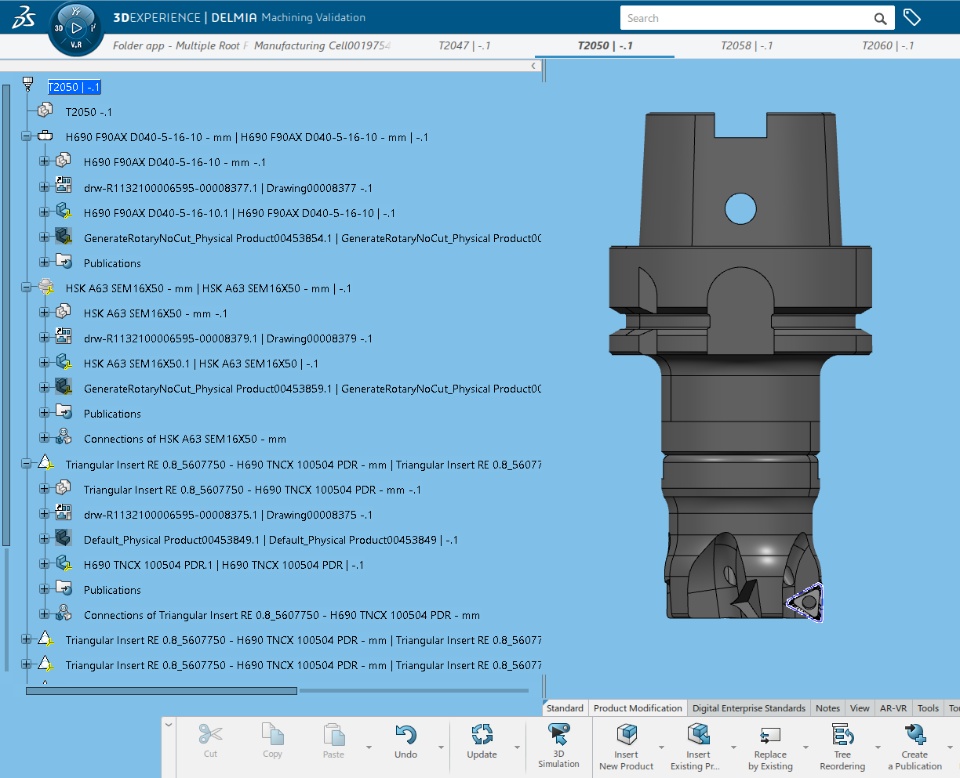Open the tags icon beside search
Image resolution: width=960 pixels, height=778 pixels.
(912, 18)
